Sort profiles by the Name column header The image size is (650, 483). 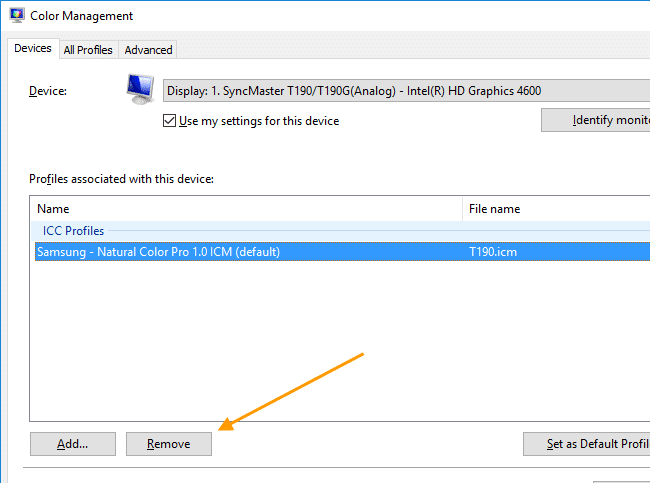246,209
